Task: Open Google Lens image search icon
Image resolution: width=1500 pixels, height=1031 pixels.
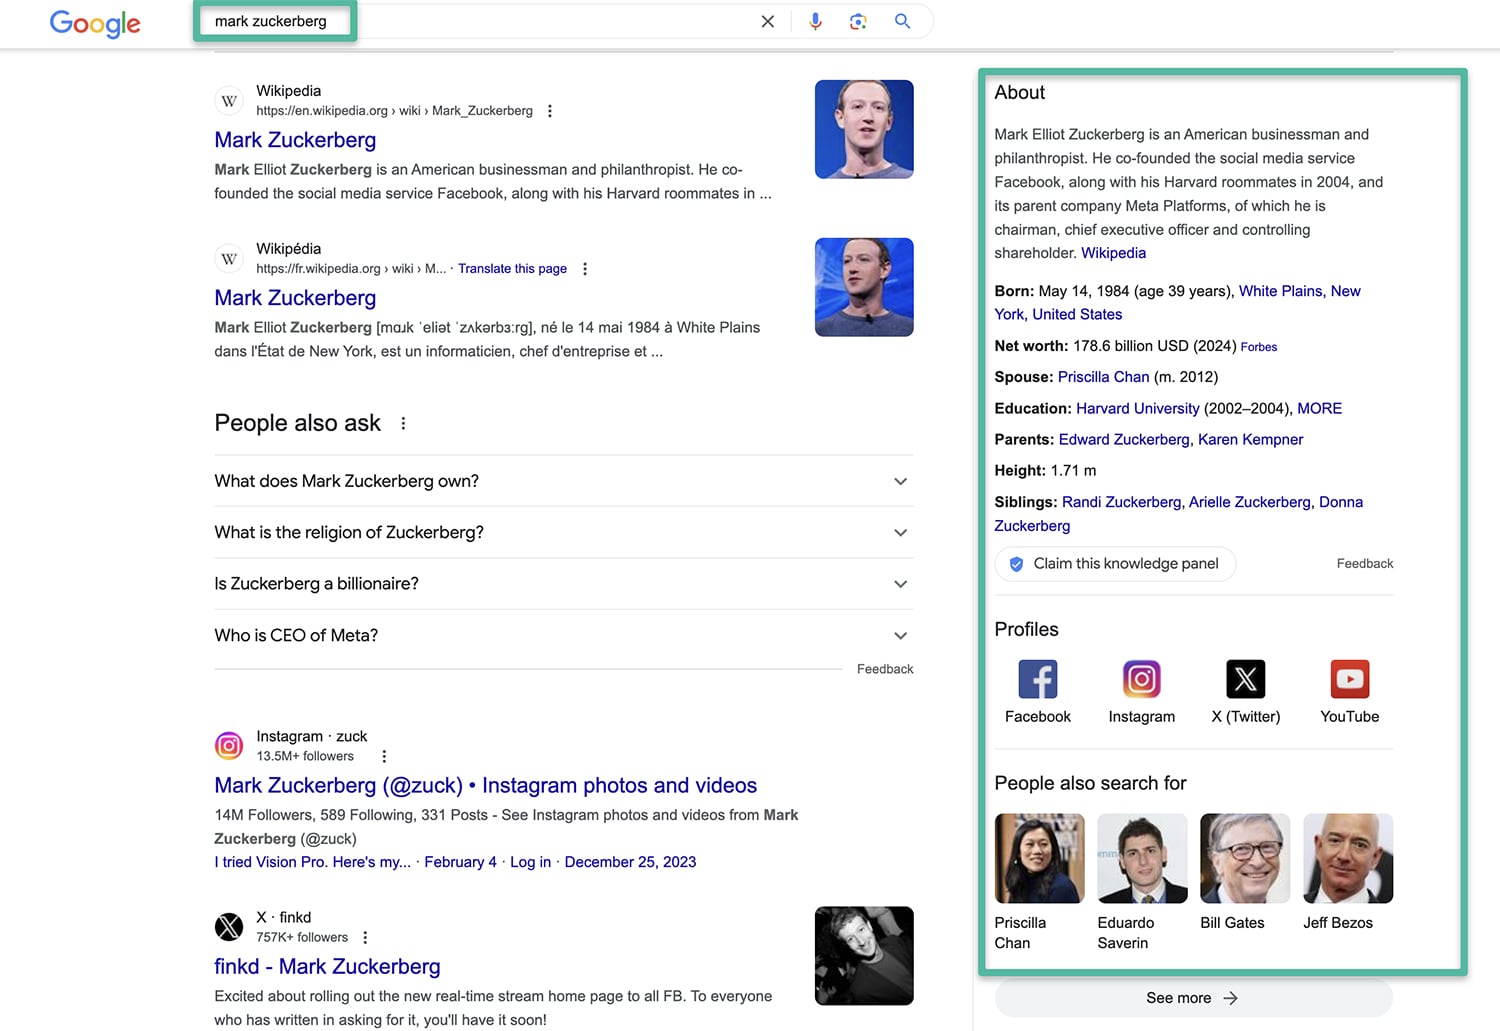Action: tap(858, 21)
